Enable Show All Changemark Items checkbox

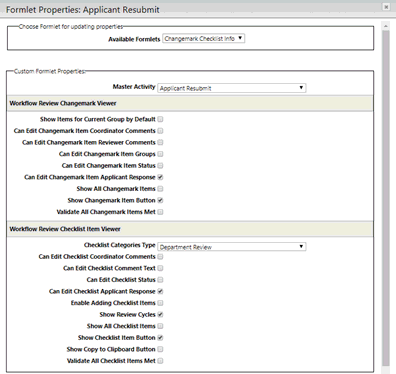pos(160,189)
